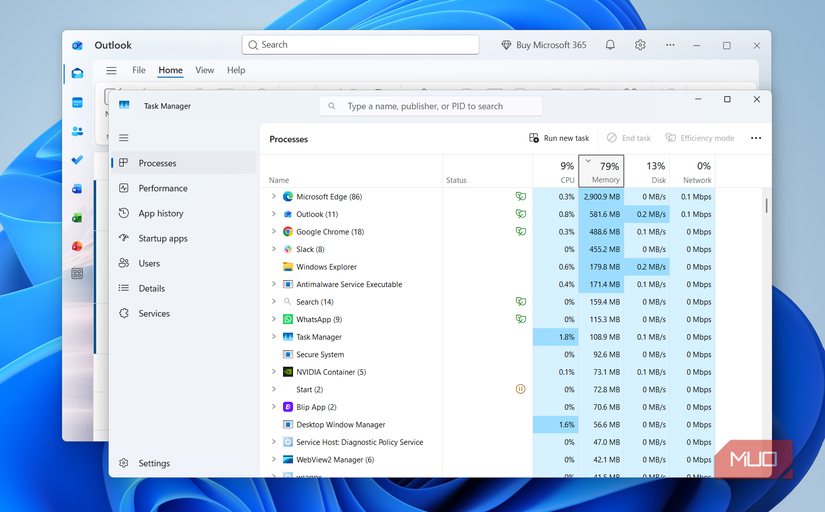The width and height of the screenshot is (825, 512).
Task: Click efficiency leaf icon for Search row
Action: point(520,302)
